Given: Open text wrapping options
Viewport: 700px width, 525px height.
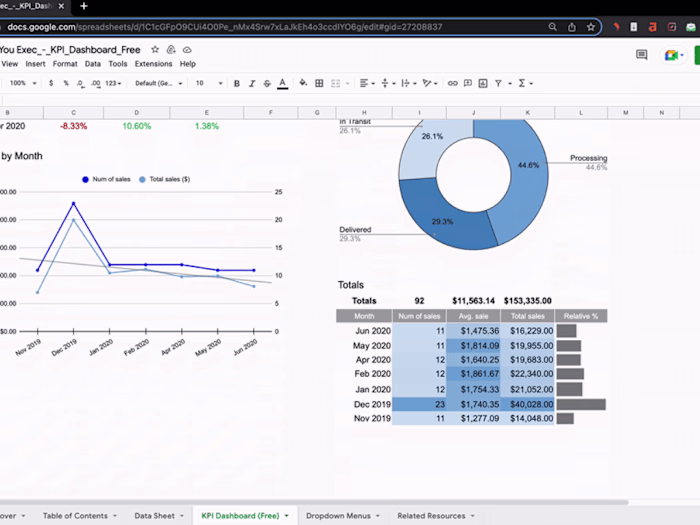Looking at the screenshot, I should 408,83.
